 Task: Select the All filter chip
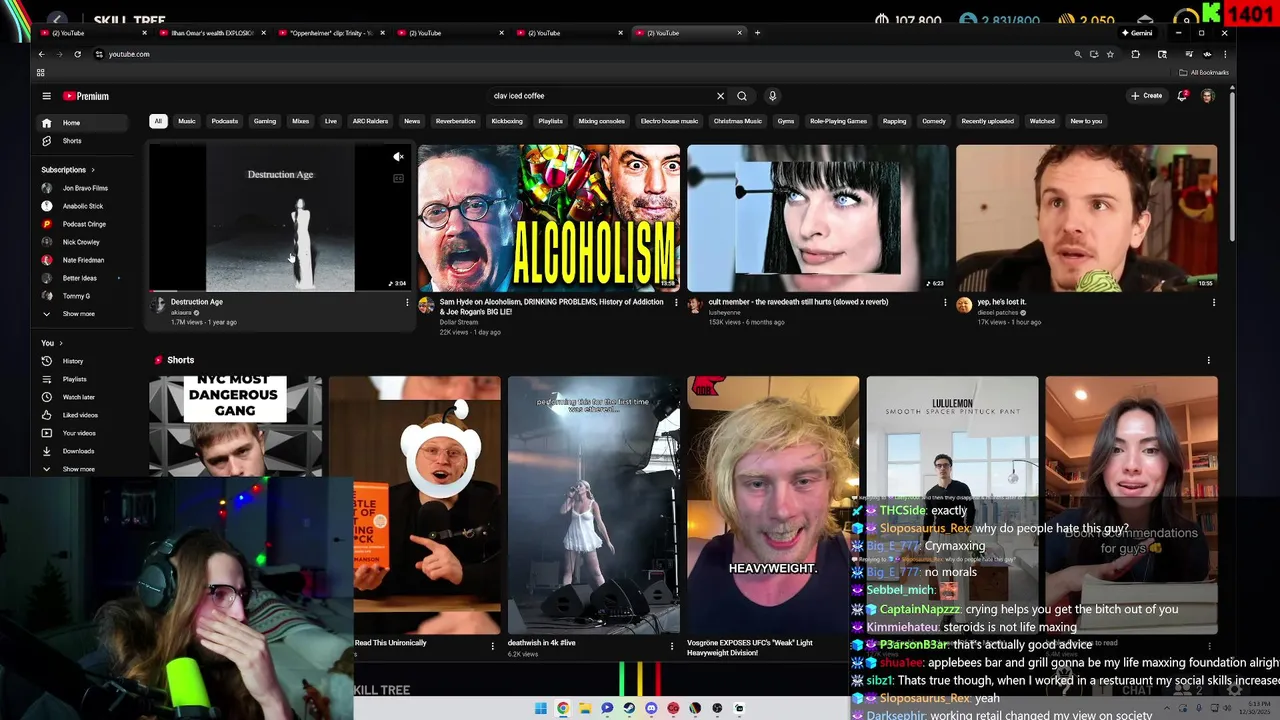[158, 121]
